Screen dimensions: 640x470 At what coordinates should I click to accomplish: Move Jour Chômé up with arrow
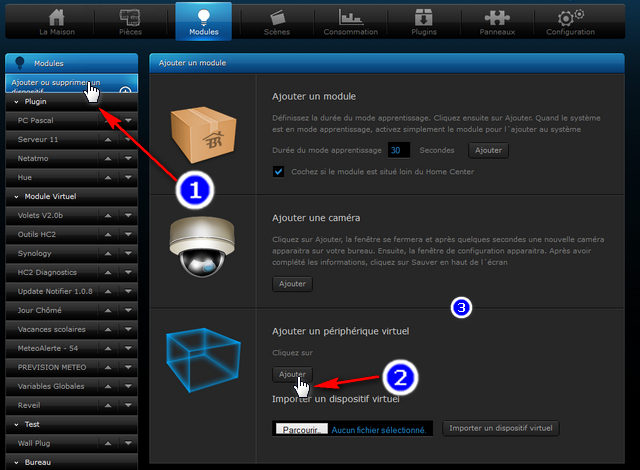click(108, 310)
